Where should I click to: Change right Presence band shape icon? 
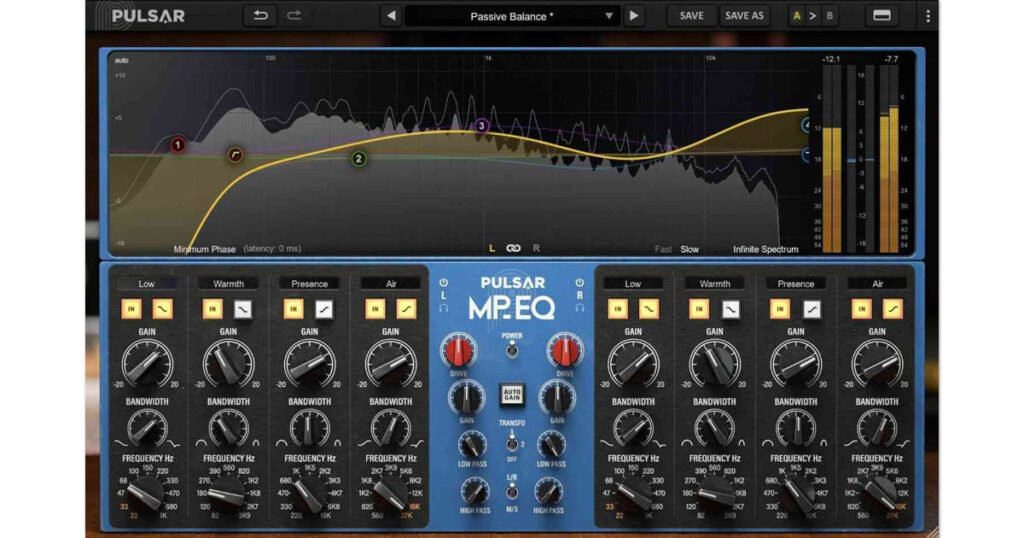pos(811,309)
